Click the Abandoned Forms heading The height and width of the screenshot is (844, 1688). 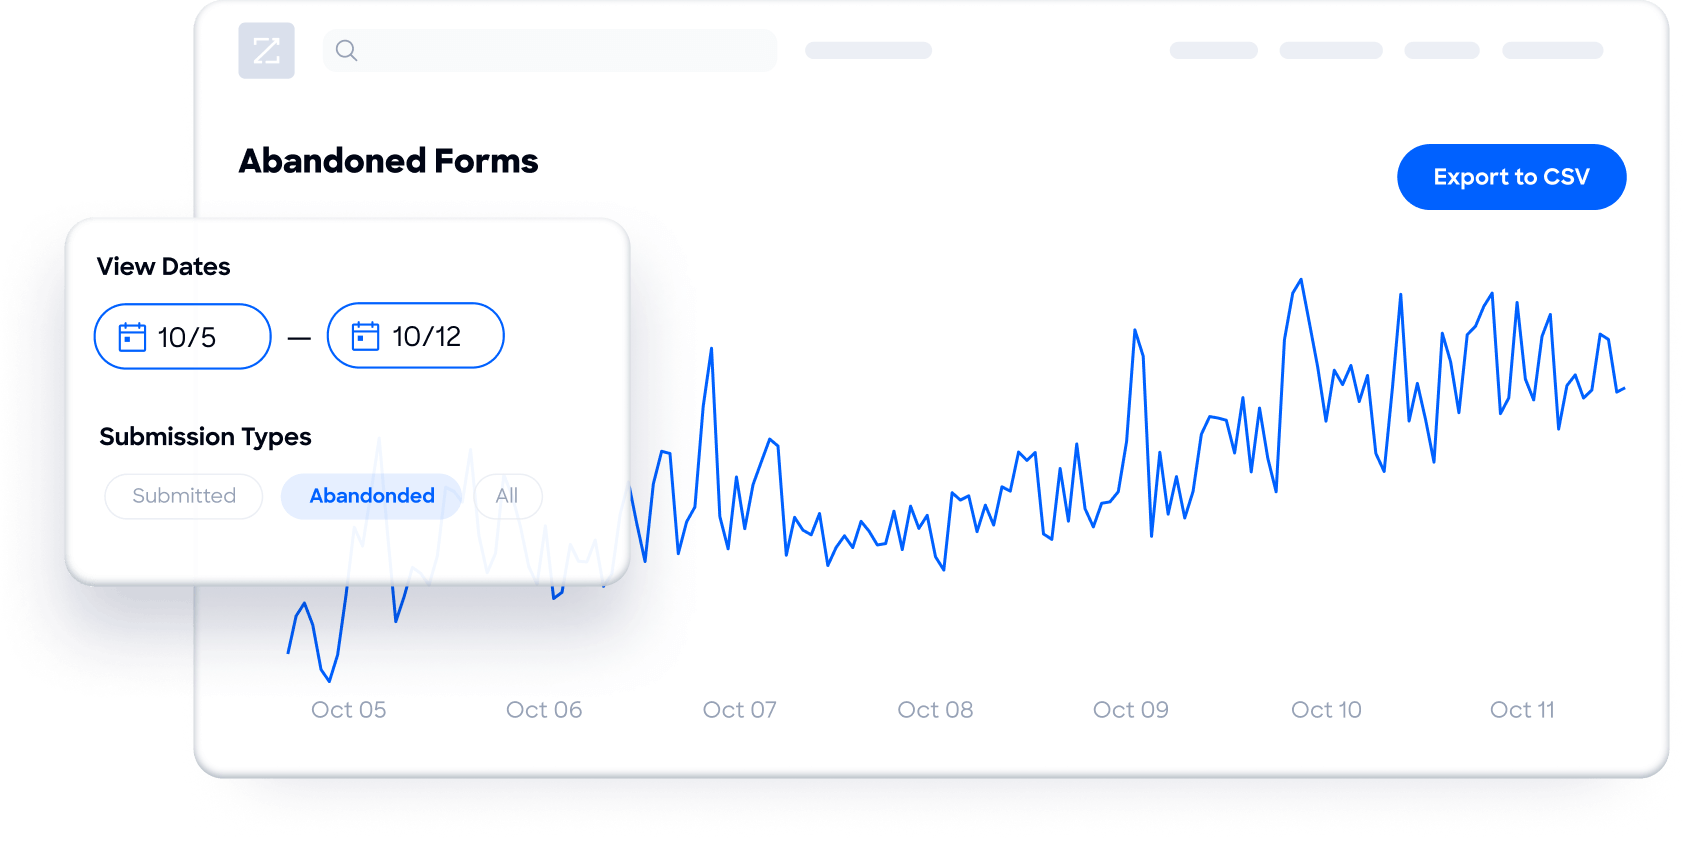click(388, 161)
